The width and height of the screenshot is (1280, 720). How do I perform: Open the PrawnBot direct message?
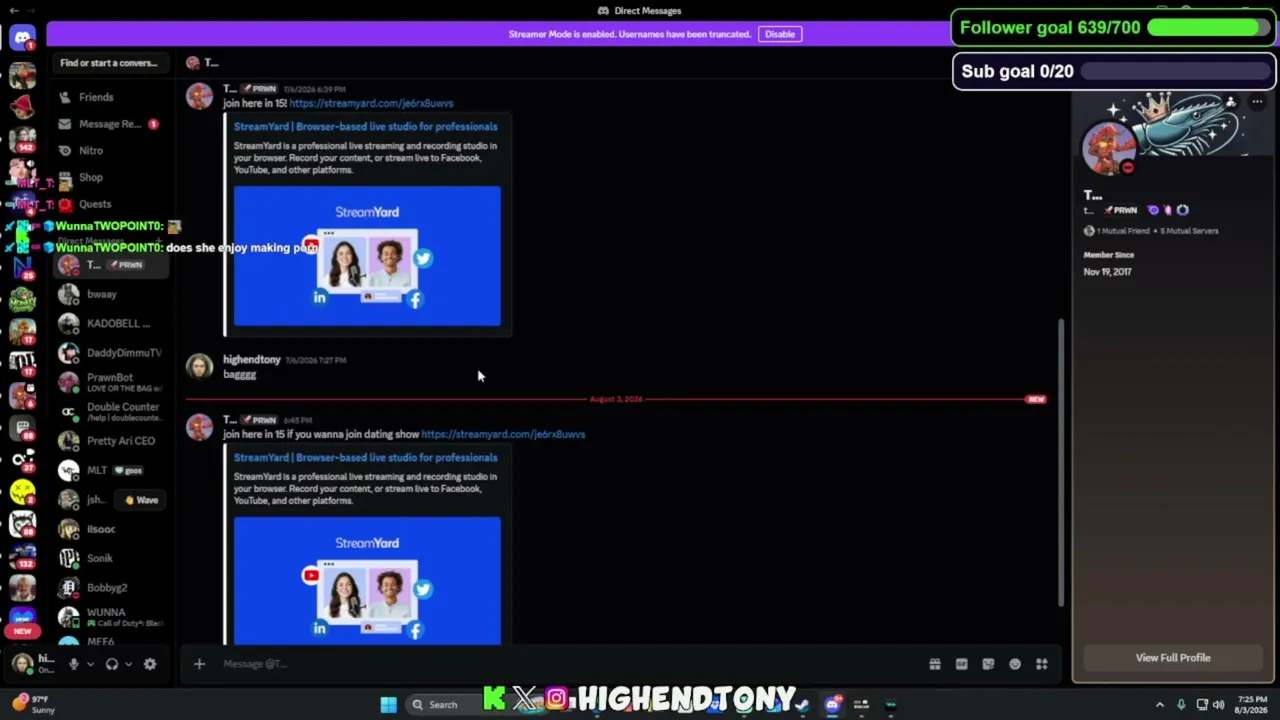[x=110, y=382]
